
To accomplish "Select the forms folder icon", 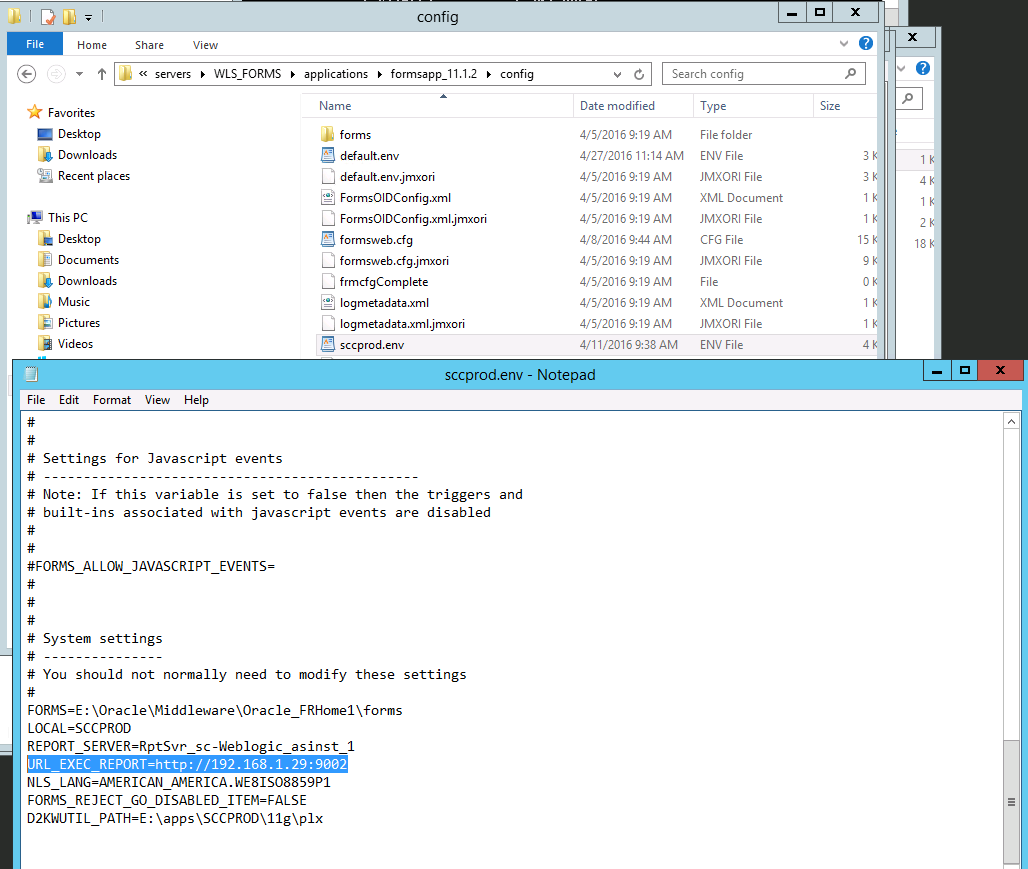I will (328, 134).
